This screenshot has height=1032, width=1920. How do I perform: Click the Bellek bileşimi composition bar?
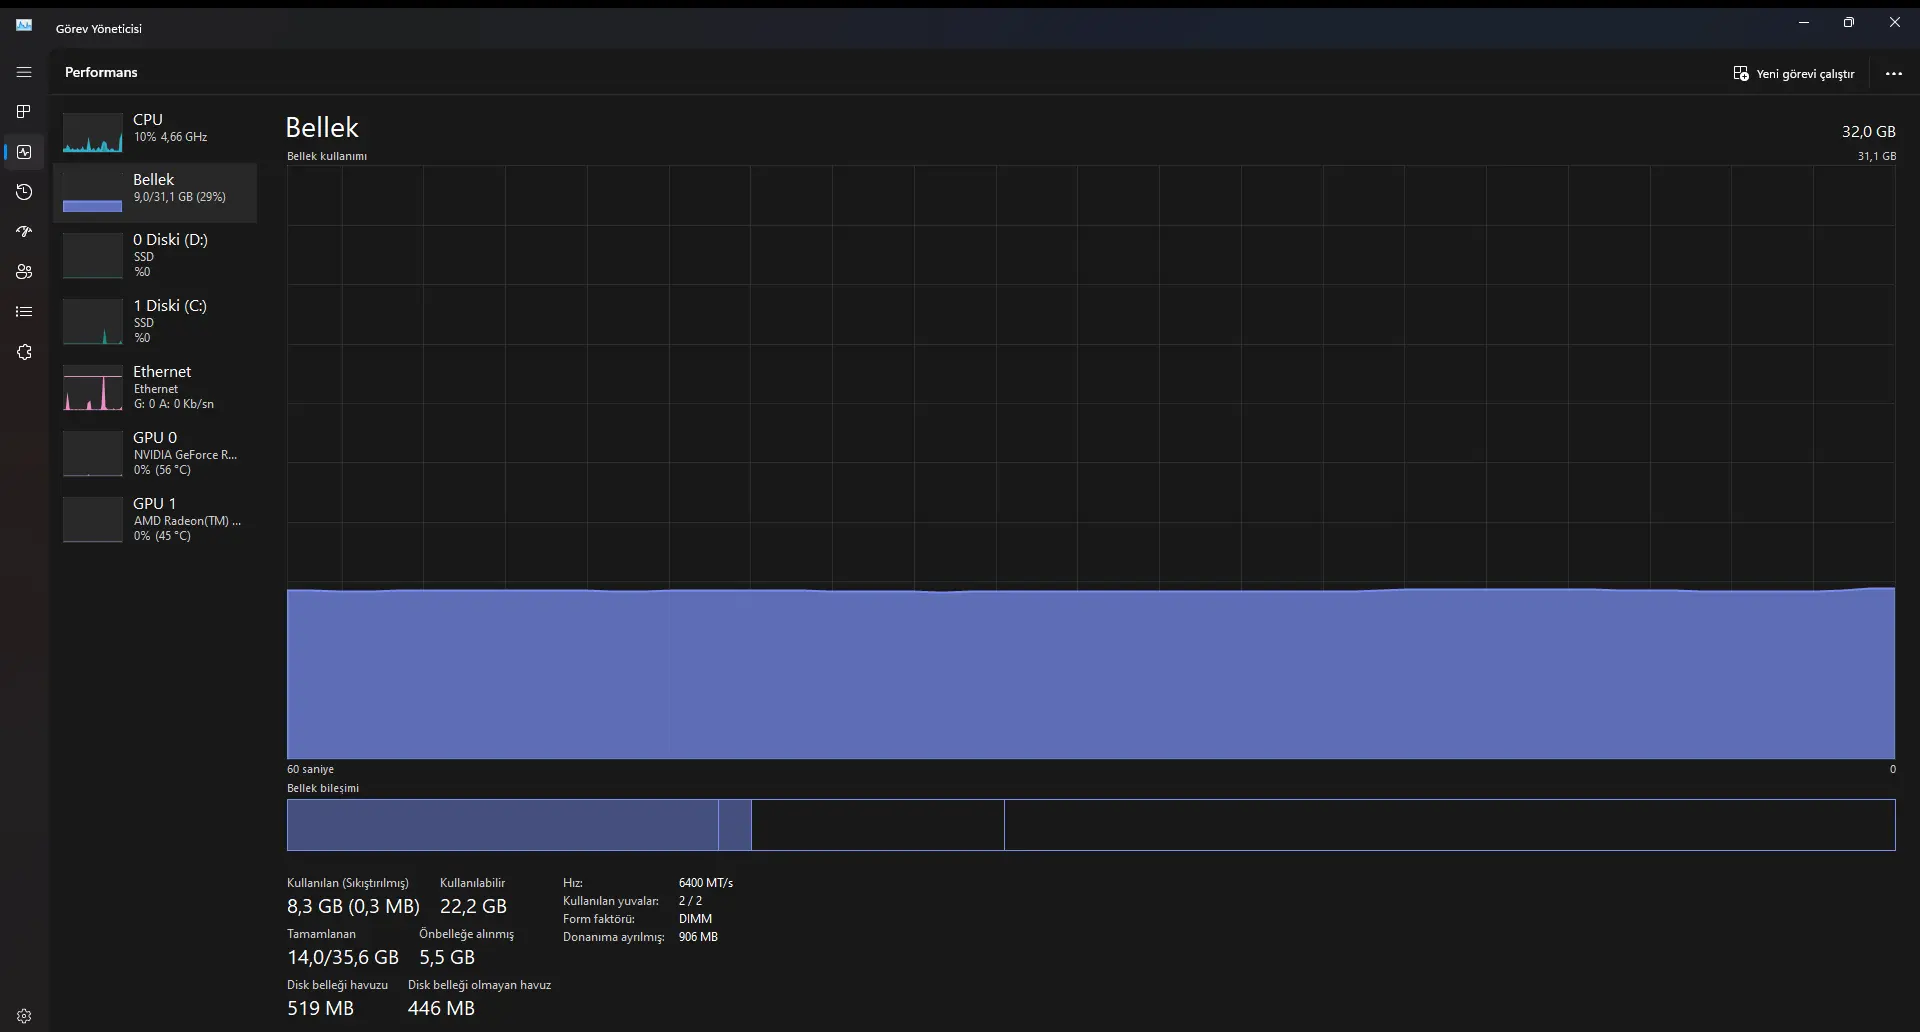coord(1091,825)
